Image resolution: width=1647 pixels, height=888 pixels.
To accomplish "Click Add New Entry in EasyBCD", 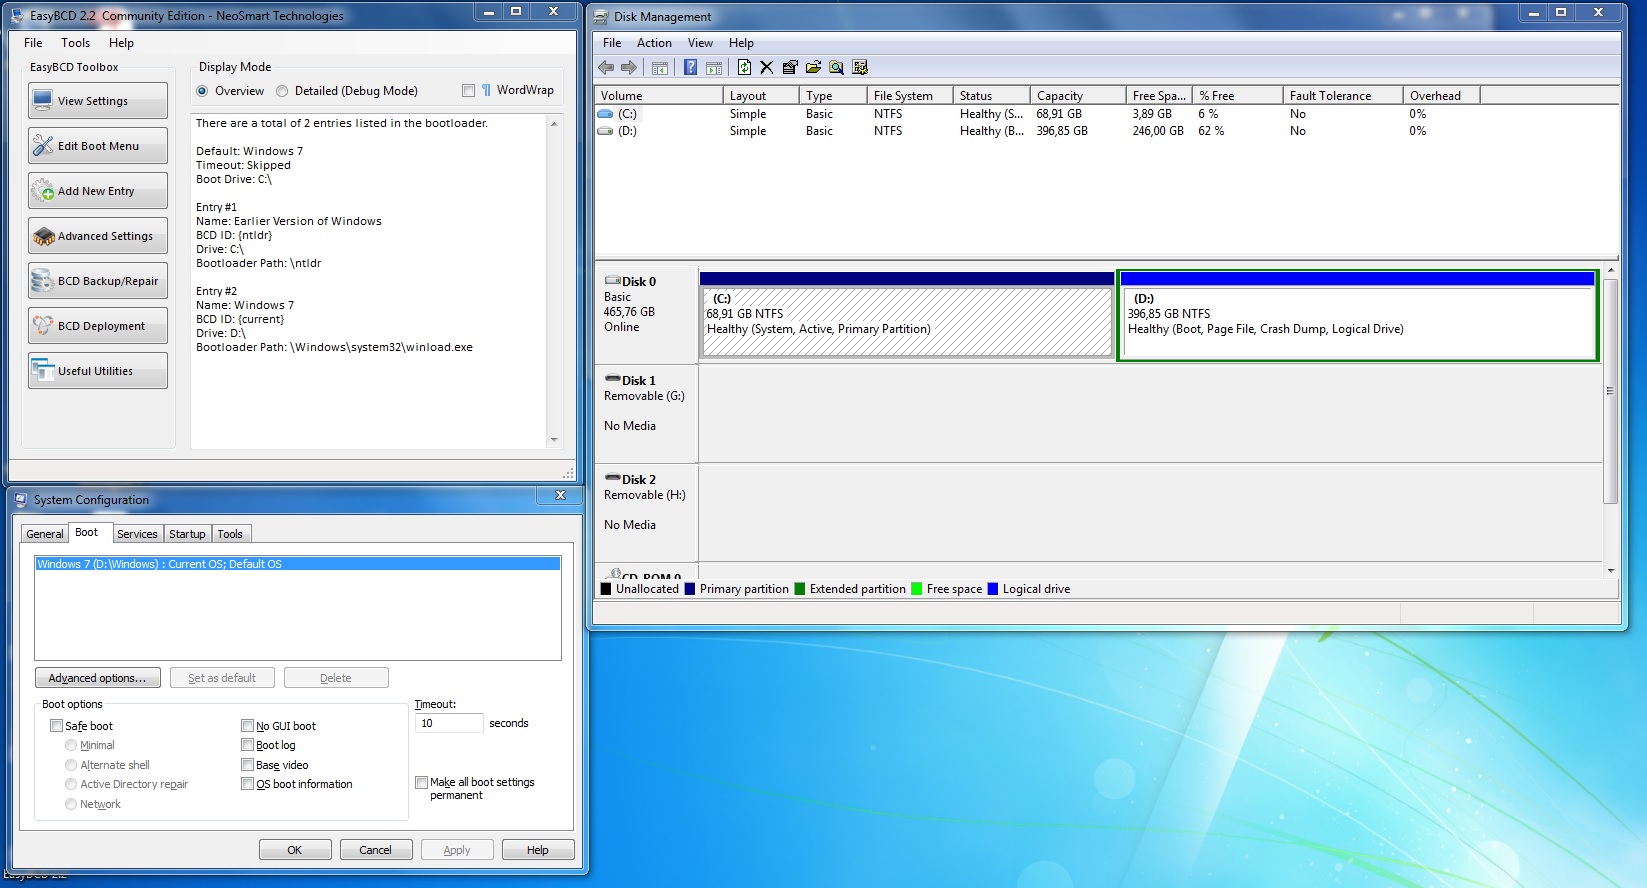I will 98,191.
